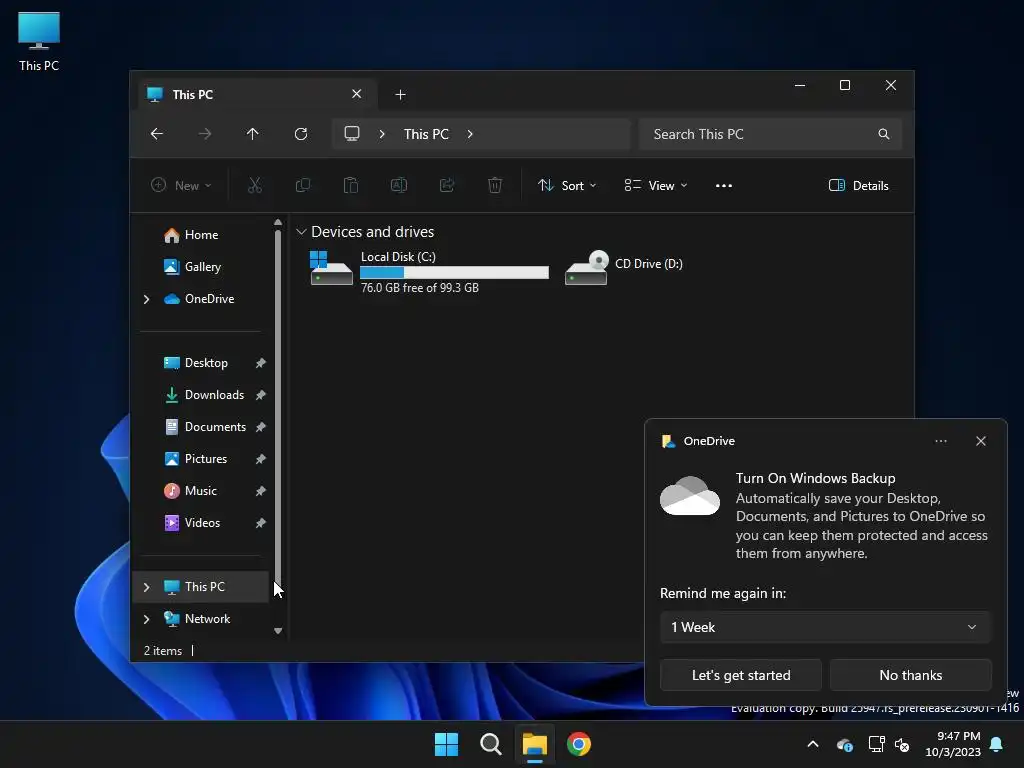Unpin Pictures from Quick access
The width and height of the screenshot is (1024, 768).
point(261,459)
